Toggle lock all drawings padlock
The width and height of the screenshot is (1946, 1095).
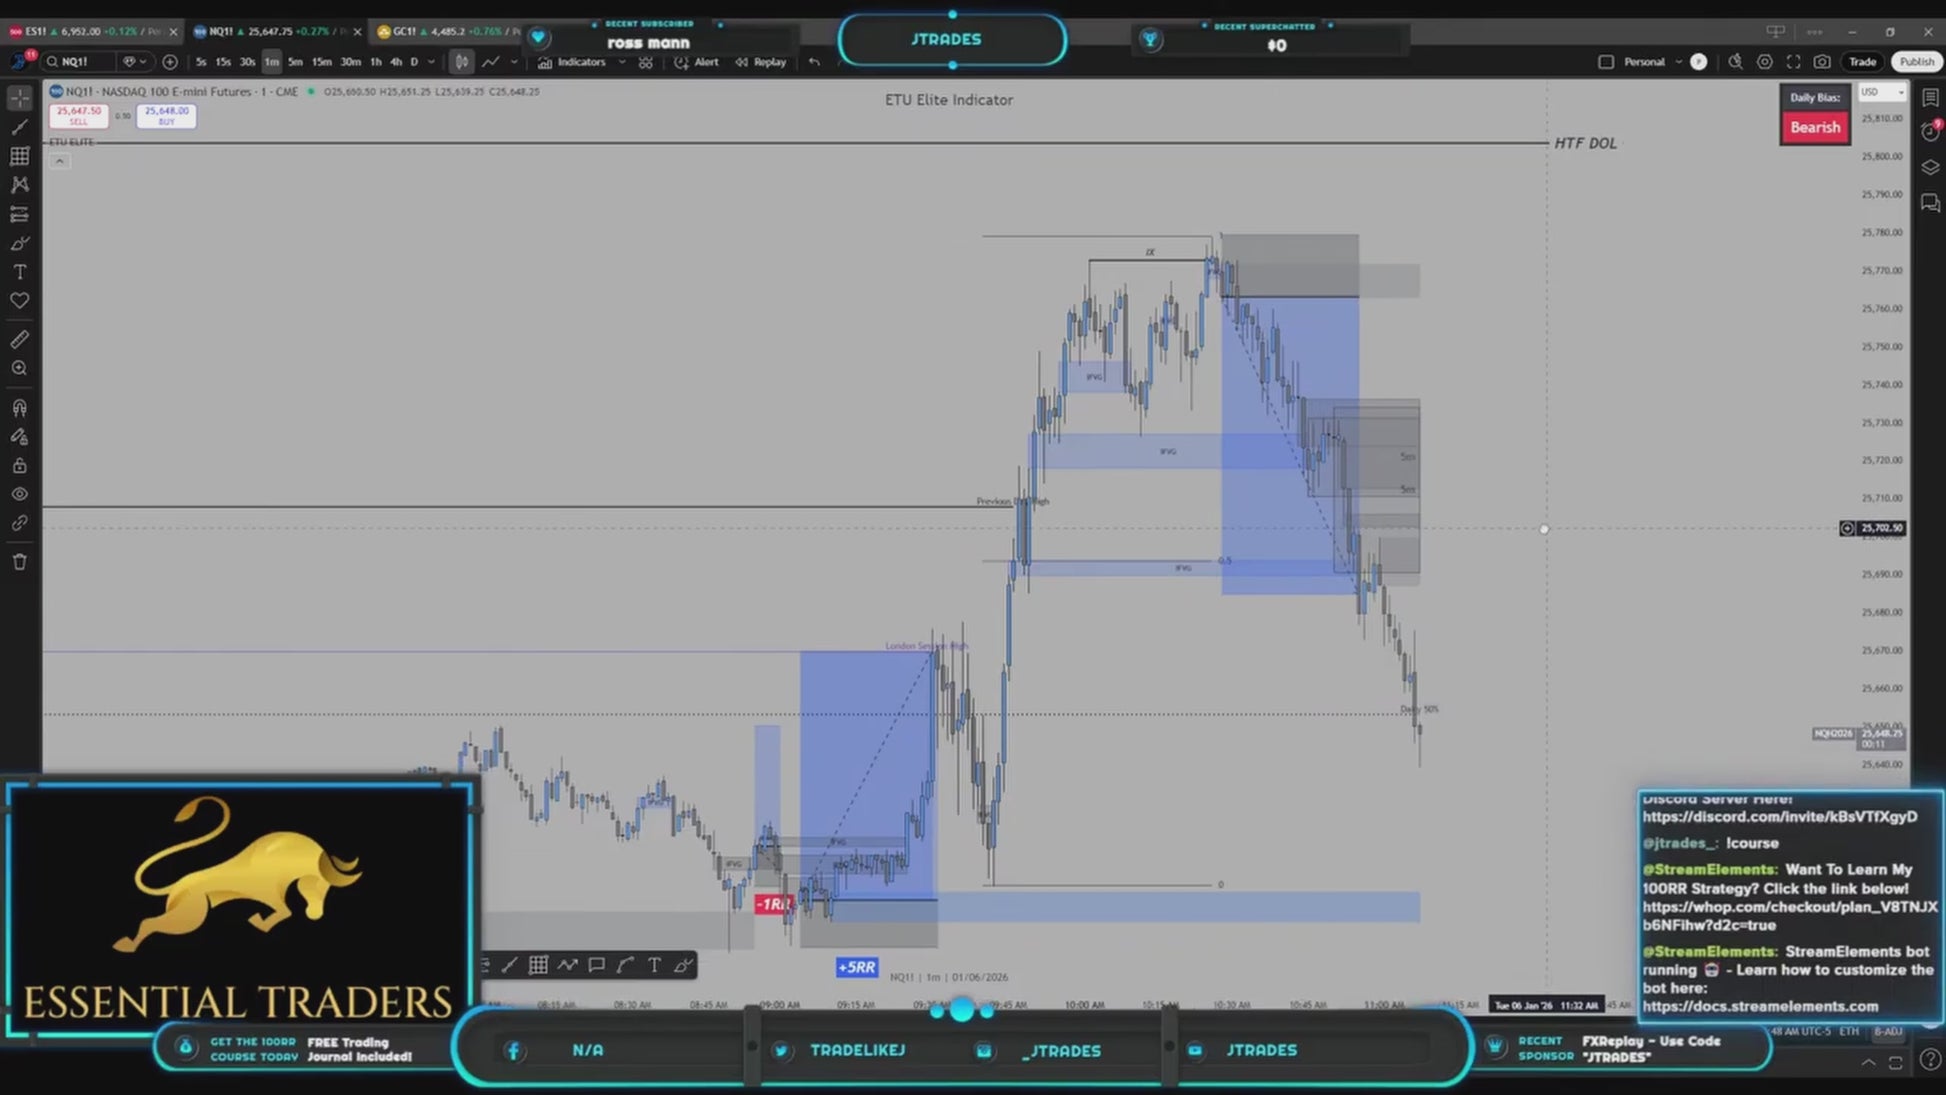click(19, 466)
